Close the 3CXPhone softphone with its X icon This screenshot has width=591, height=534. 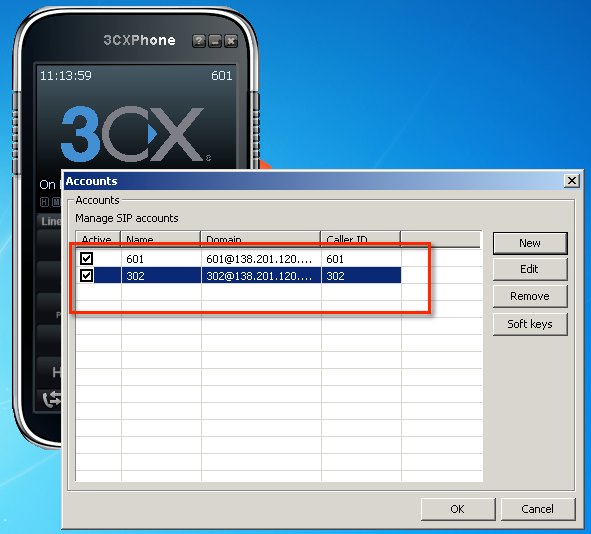[231, 41]
